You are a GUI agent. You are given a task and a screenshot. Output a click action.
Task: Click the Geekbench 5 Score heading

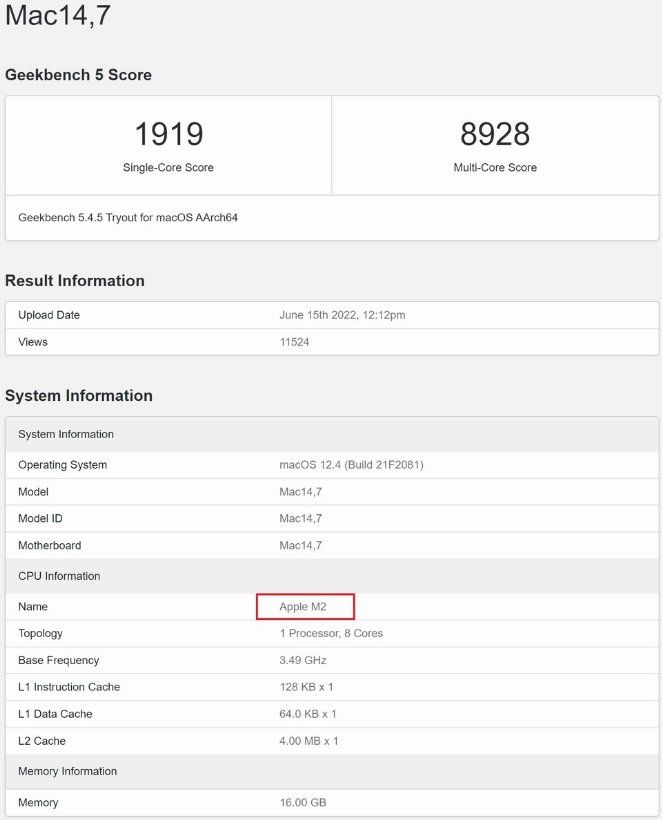coord(78,75)
